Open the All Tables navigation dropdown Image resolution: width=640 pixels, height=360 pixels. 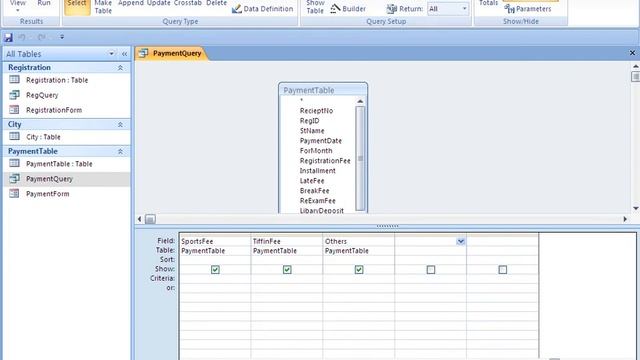[111, 53]
